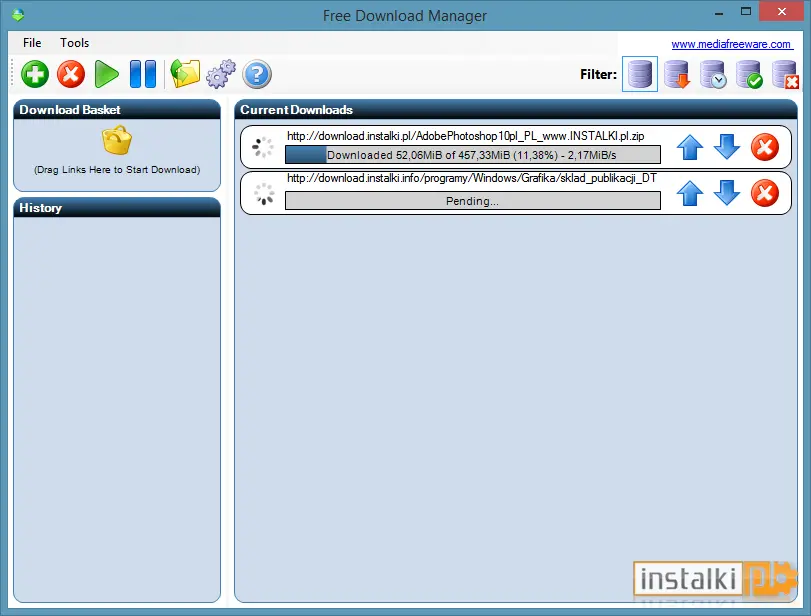Image resolution: width=811 pixels, height=616 pixels.
Task: Cancel the AdobePhotoshop zip download
Action: (764, 147)
